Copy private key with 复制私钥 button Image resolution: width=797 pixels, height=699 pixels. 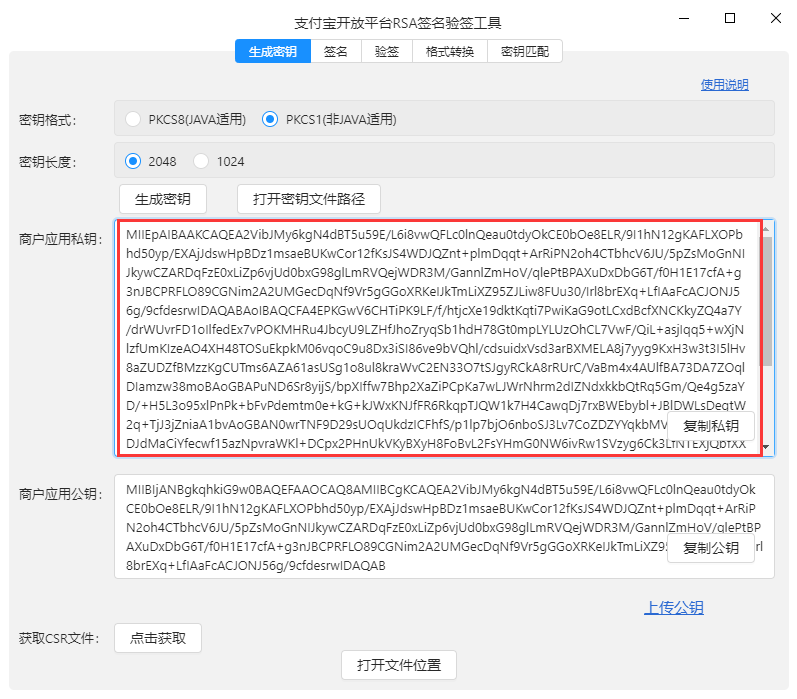pos(711,426)
